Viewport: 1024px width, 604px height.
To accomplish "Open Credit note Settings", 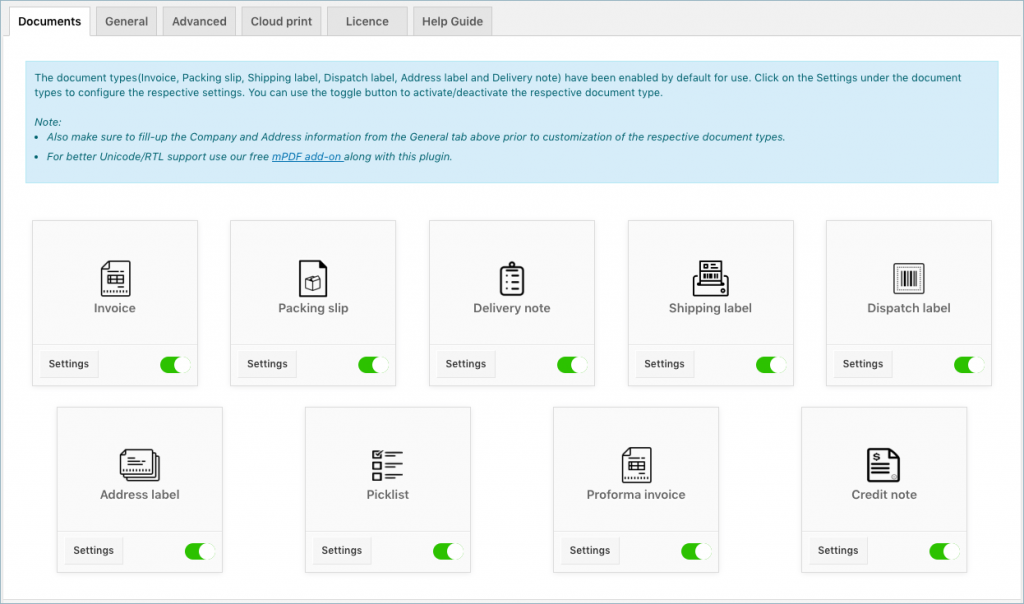I will (838, 550).
